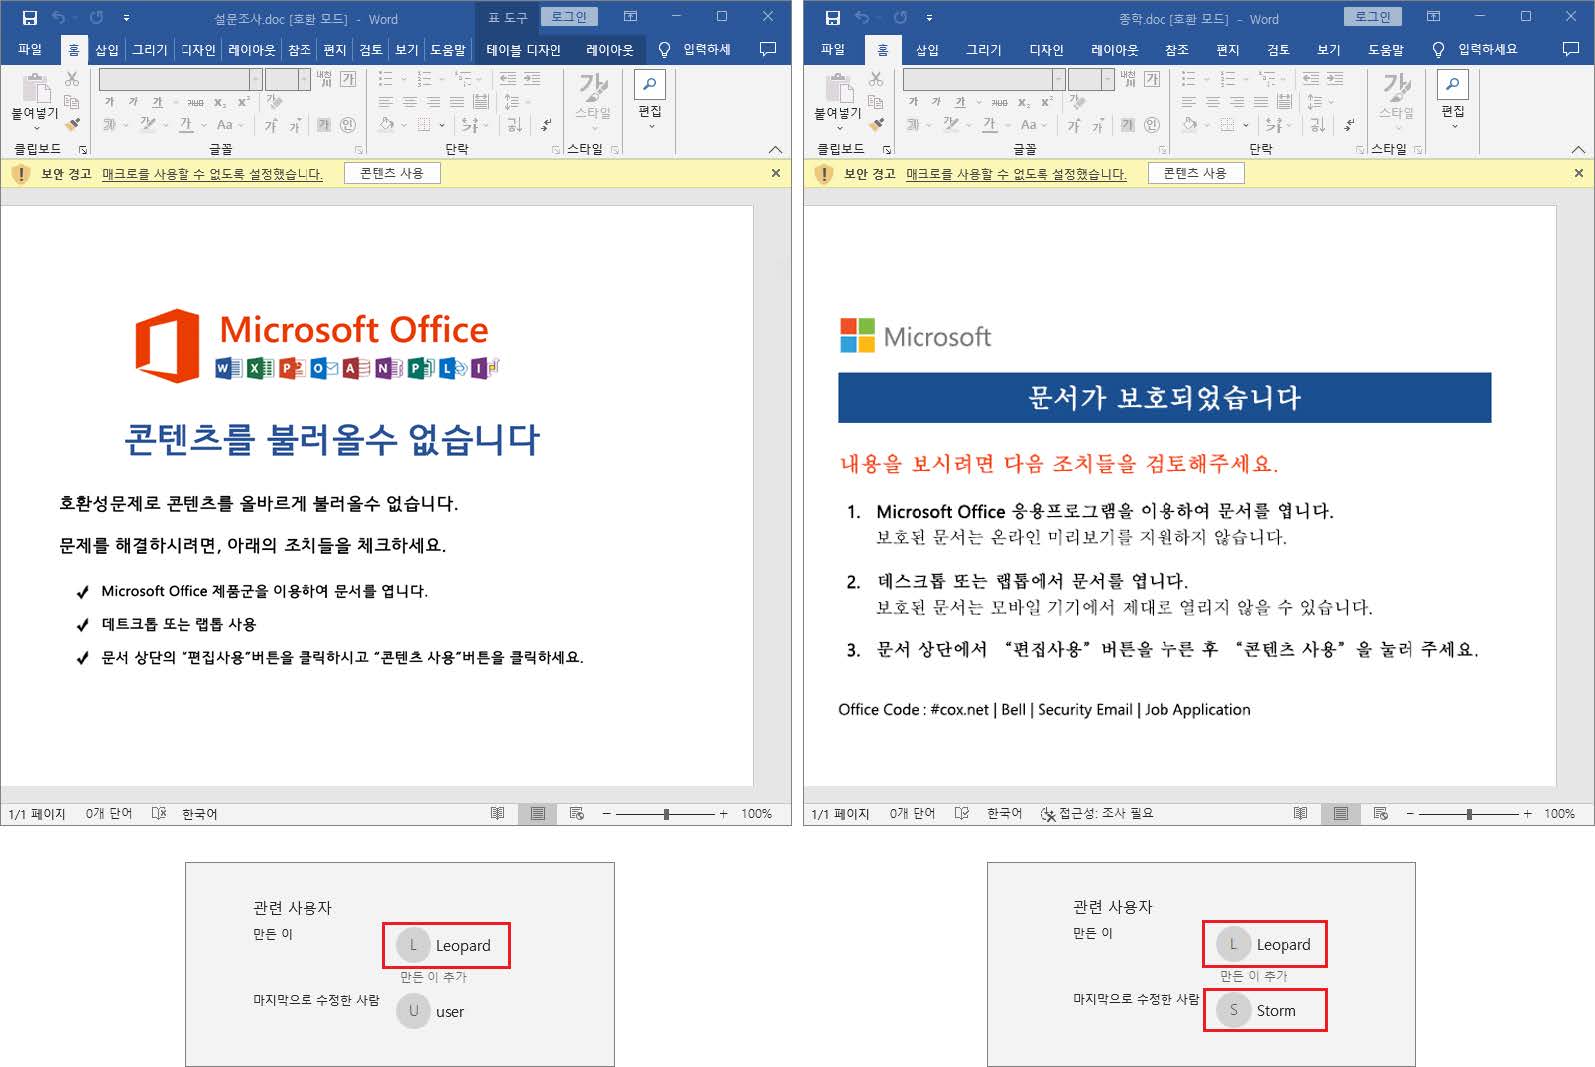Click the spelling check icon in left status bar
The height and width of the screenshot is (1067, 1595).
click(x=158, y=813)
